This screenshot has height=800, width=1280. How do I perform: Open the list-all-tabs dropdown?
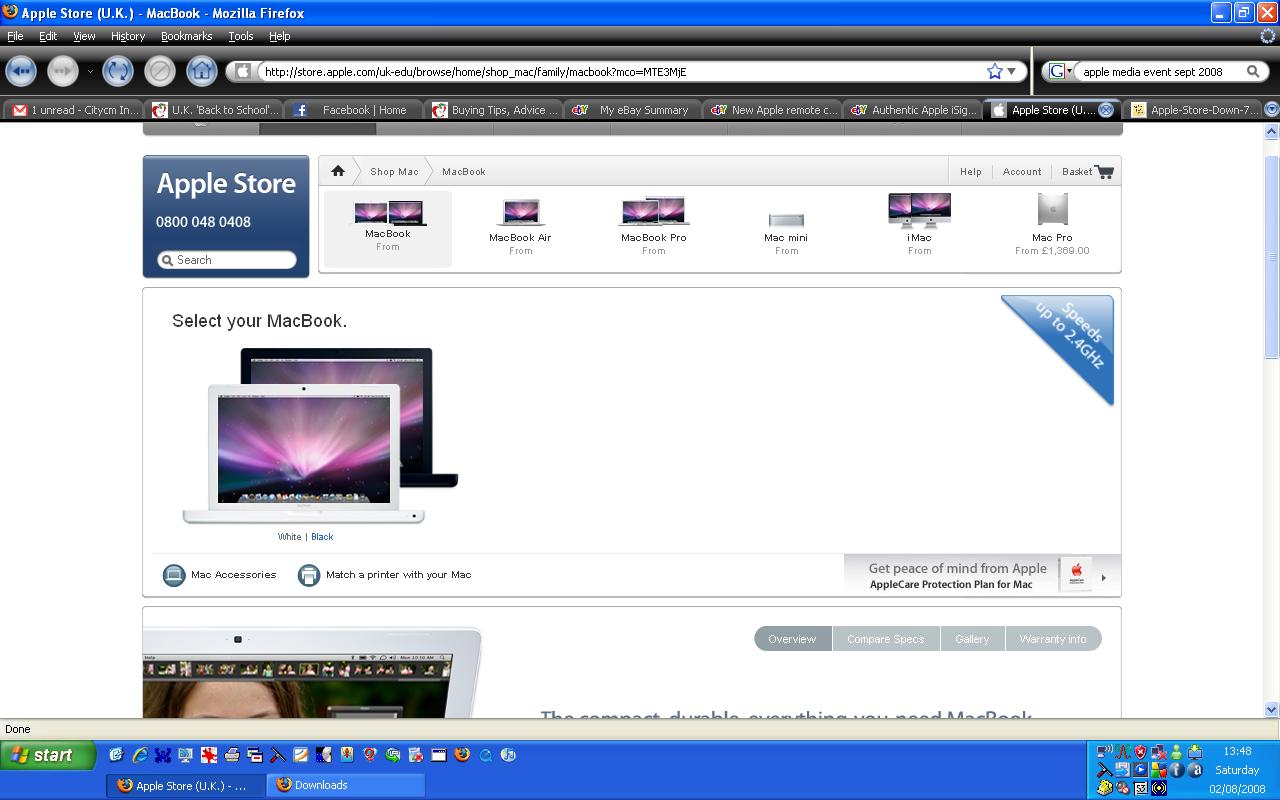tap(1271, 110)
